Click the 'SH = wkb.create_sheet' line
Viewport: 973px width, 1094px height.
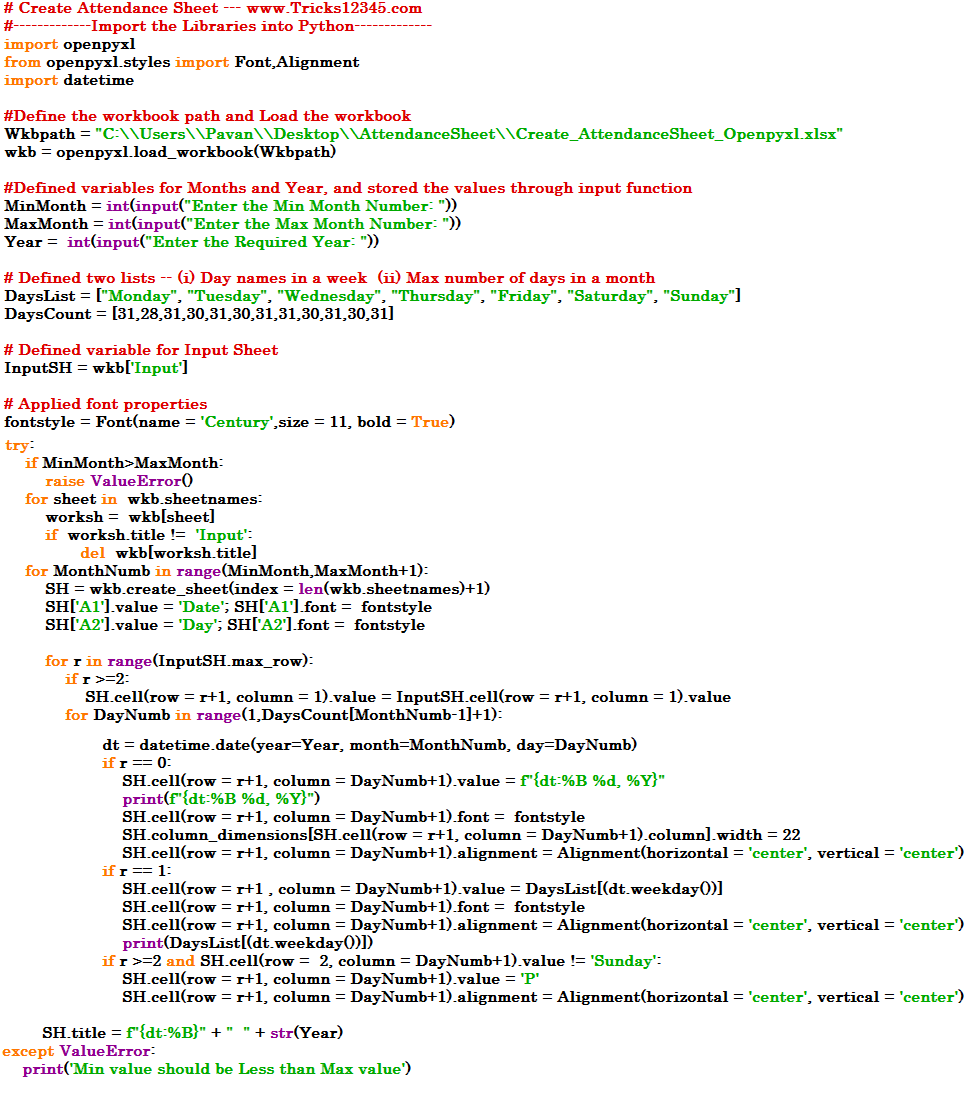268,589
